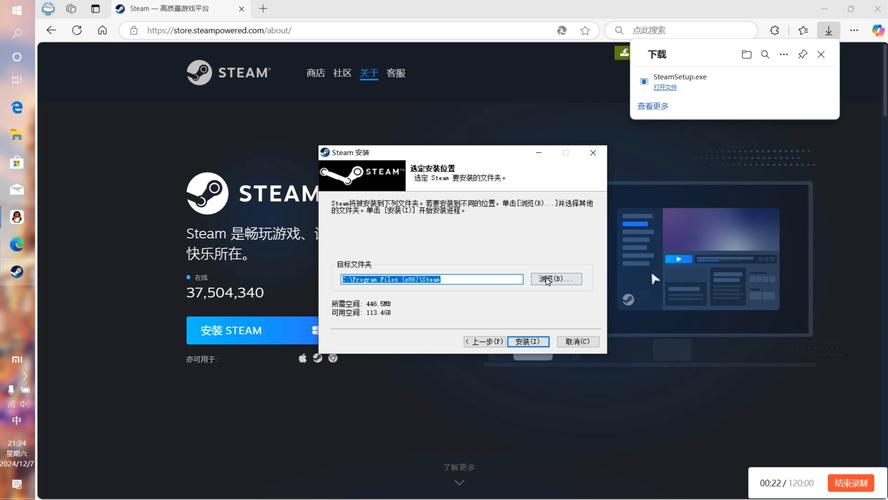The image size is (888, 500).
Task: Open the 商店 store menu
Action: click(x=315, y=73)
